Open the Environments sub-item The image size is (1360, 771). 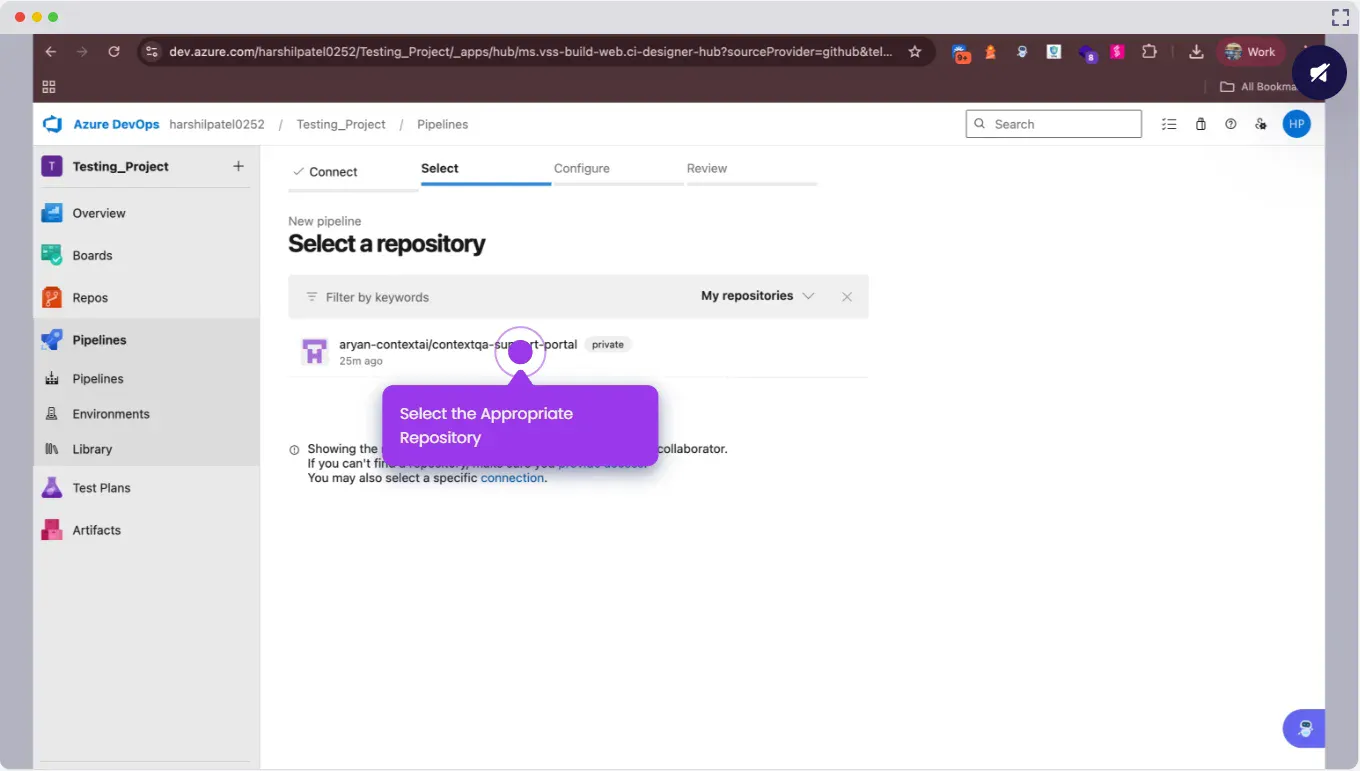110,414
